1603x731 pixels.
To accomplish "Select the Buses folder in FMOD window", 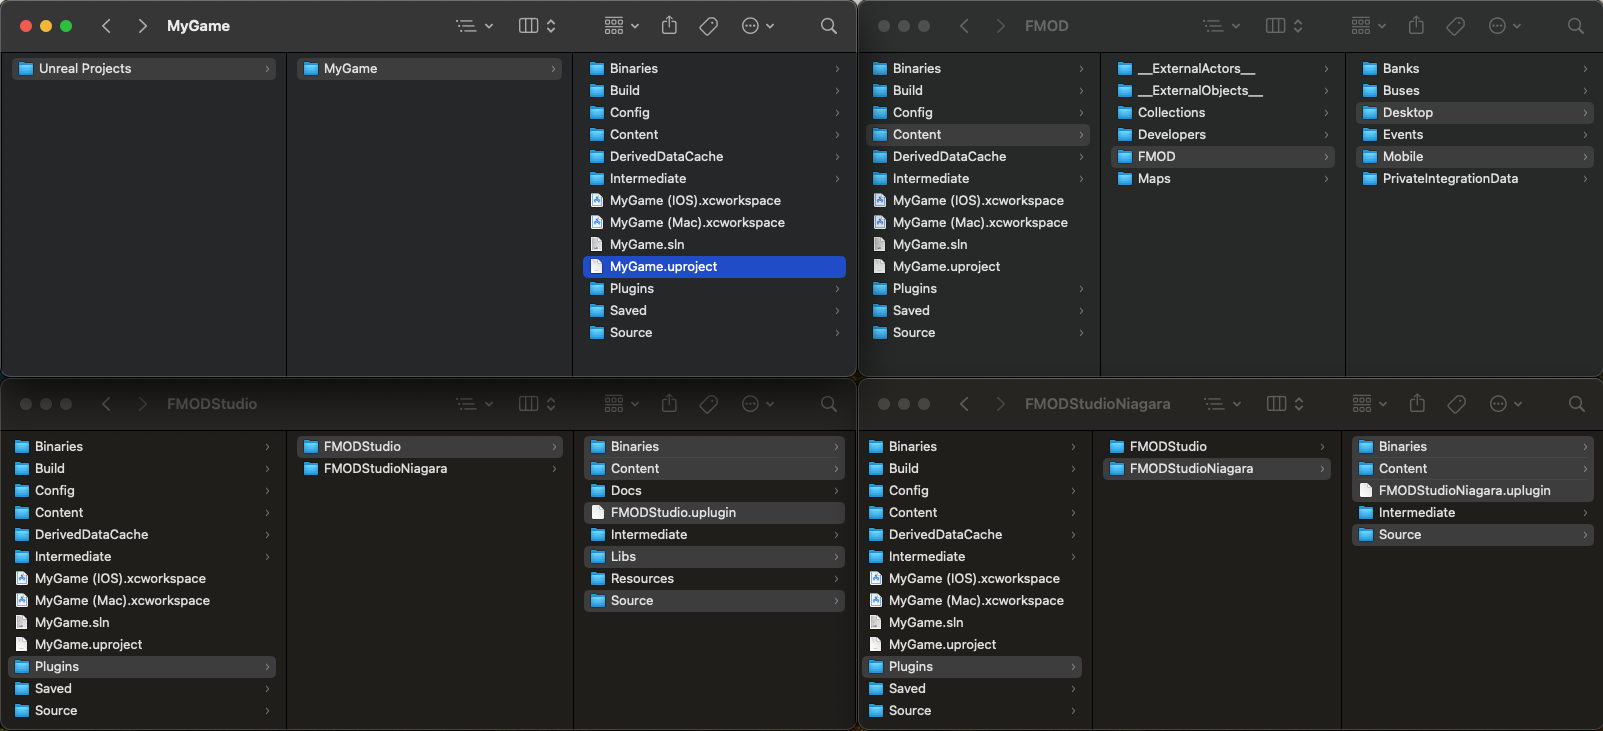I will pyautogui.click(x=1475, y=91).
